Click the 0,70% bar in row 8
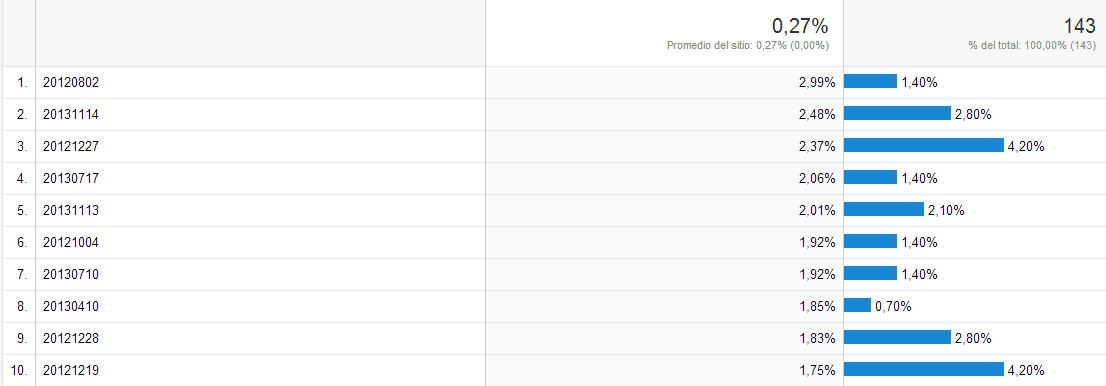The width and height of the screenshot is (1106, 386). (857, 305)
